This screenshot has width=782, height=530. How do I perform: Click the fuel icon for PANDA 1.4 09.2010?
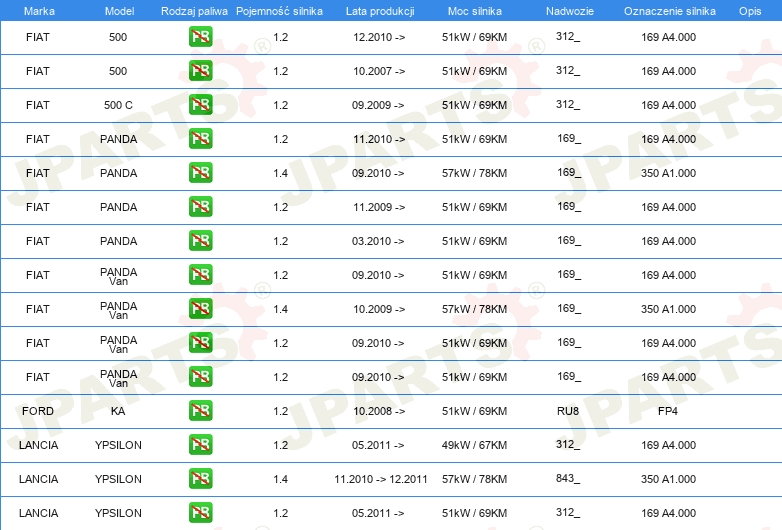pyautogui.click(x=200, y=173)
